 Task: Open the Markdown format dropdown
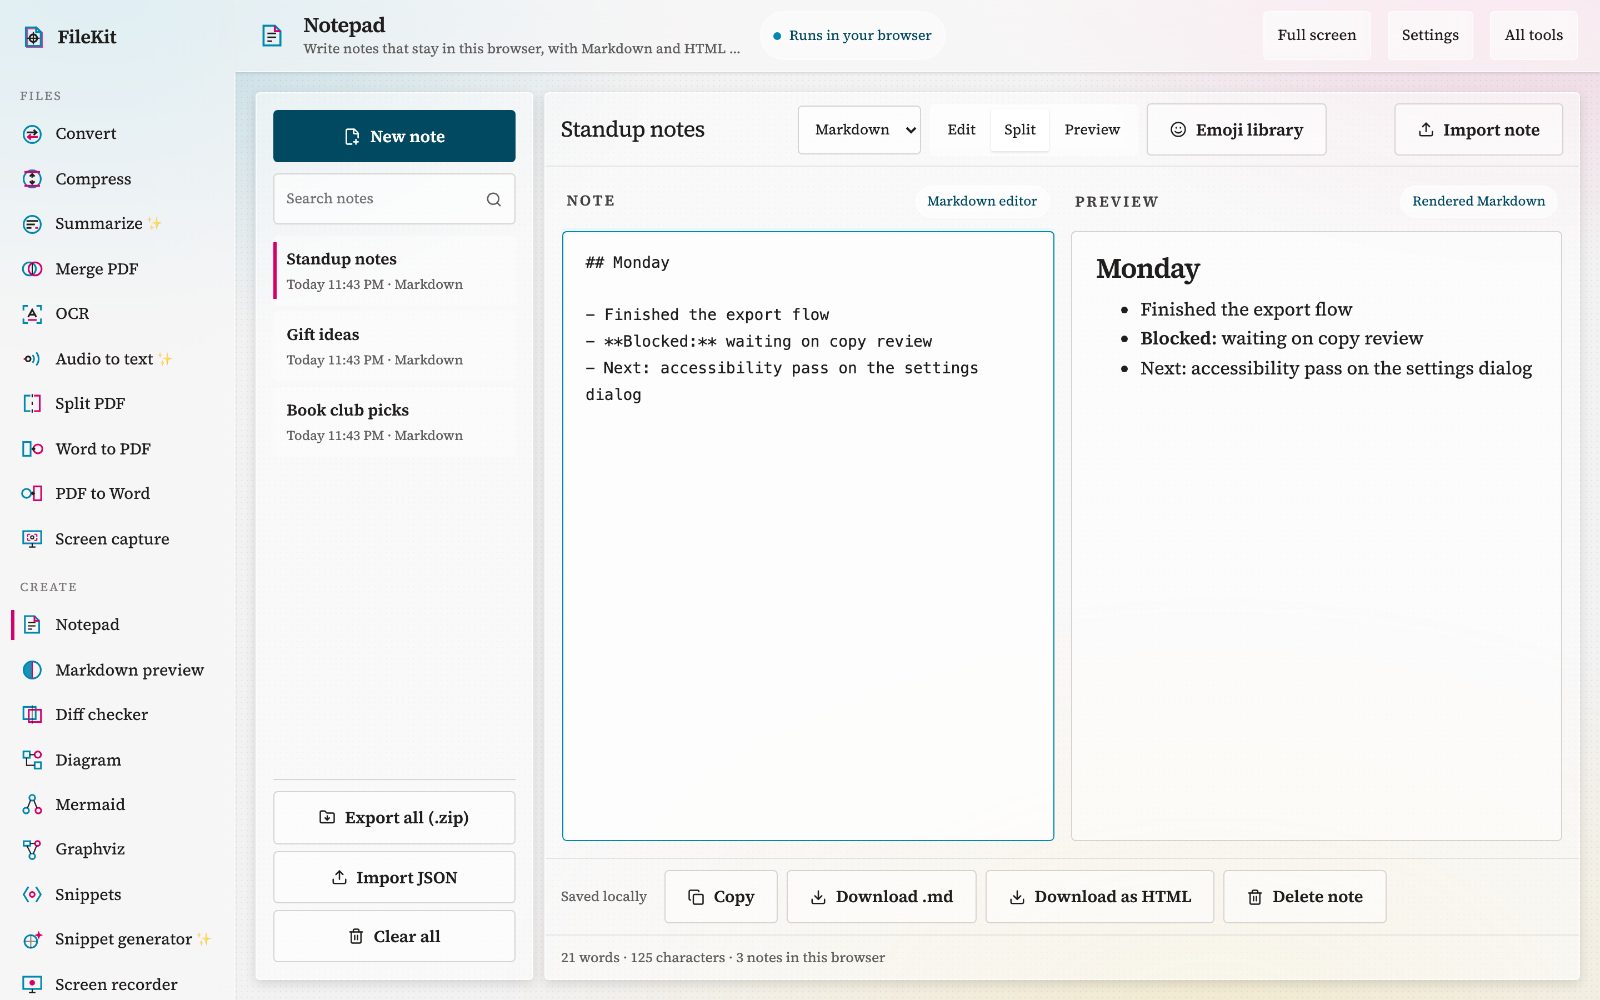(859, 130)
